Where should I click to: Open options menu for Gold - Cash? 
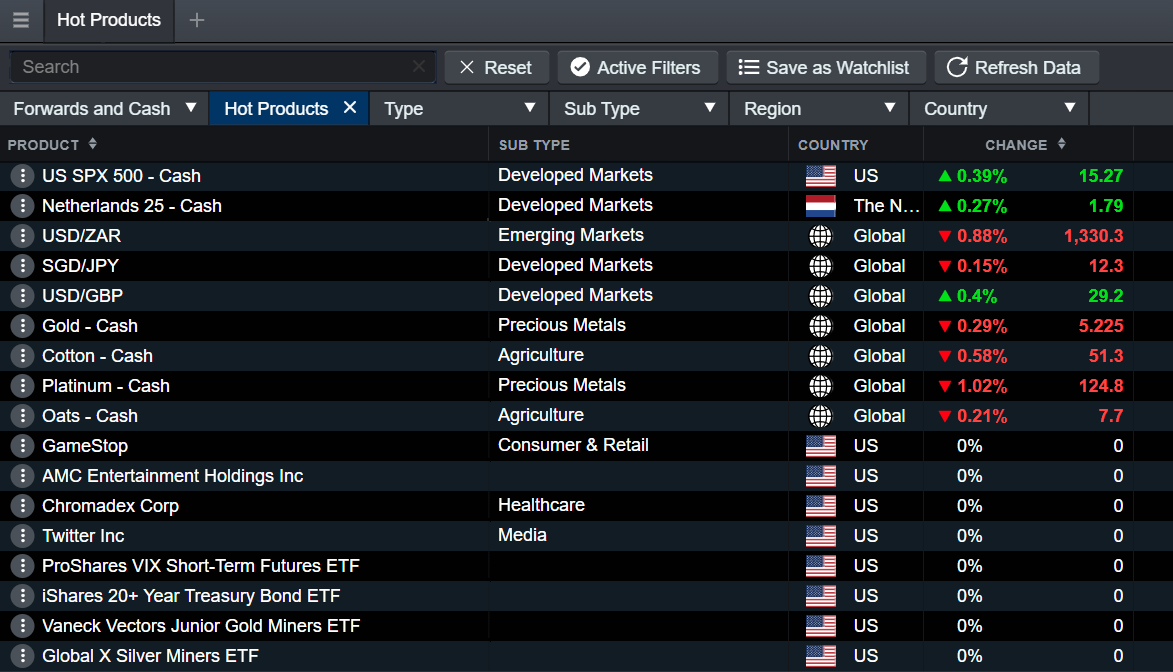tap(22, 326)
